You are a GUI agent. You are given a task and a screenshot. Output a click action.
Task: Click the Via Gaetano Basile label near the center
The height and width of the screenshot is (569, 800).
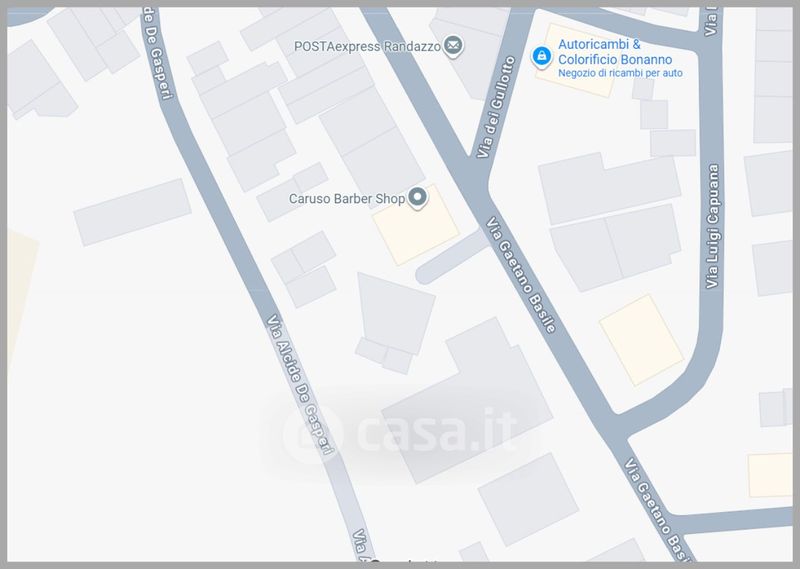[521, 275]
